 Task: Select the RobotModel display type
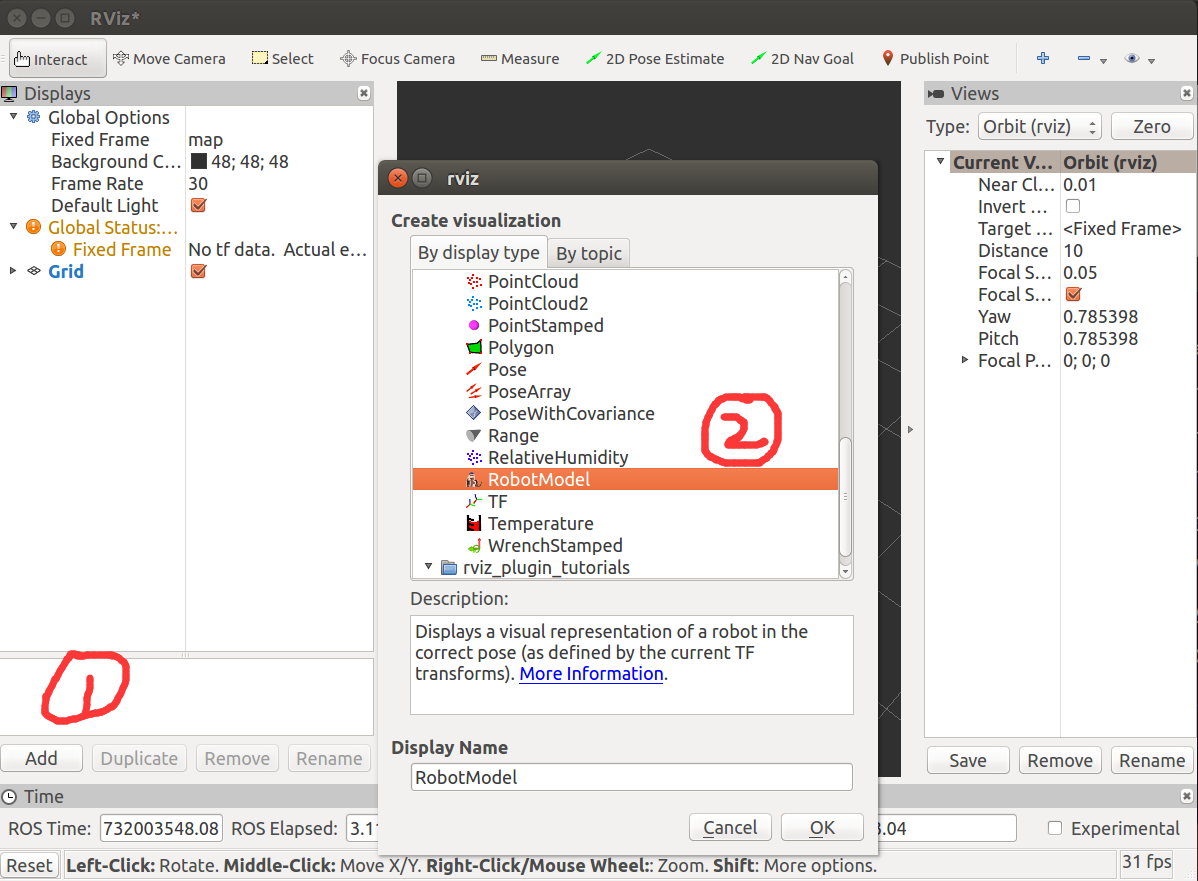625,479
